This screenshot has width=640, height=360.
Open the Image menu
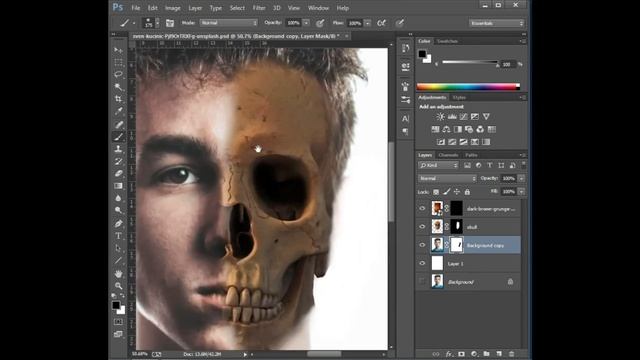173,8
